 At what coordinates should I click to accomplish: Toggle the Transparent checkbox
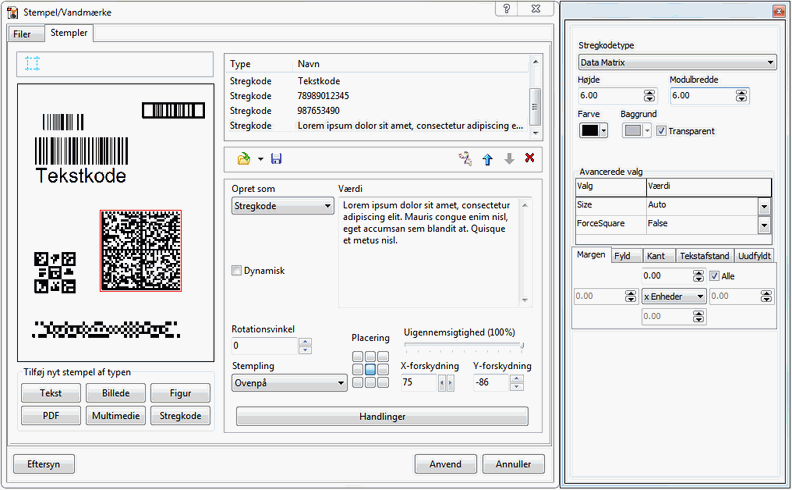(661, 131)
